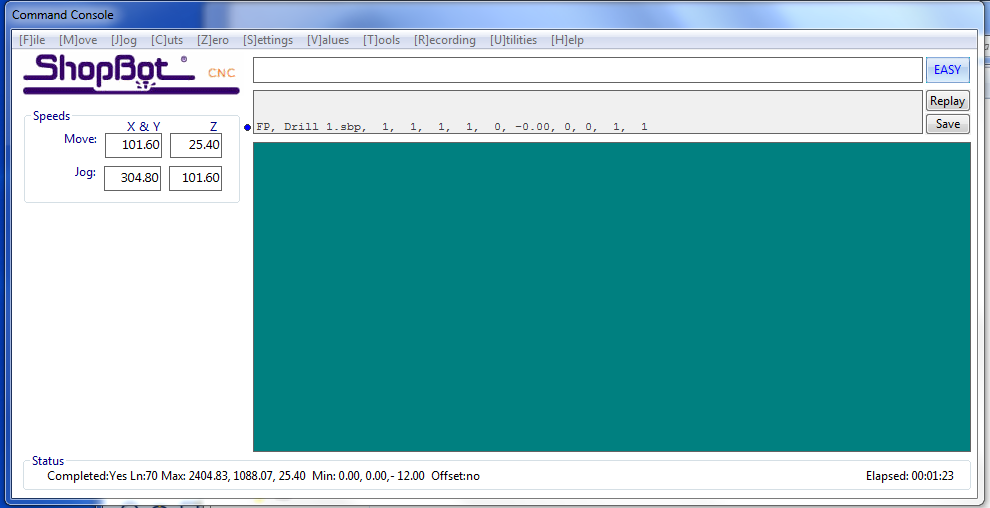The height and width of the screenshot is (508, 990).
Task: Click the Offset:no status entry
Action: (x=455, y=476)
